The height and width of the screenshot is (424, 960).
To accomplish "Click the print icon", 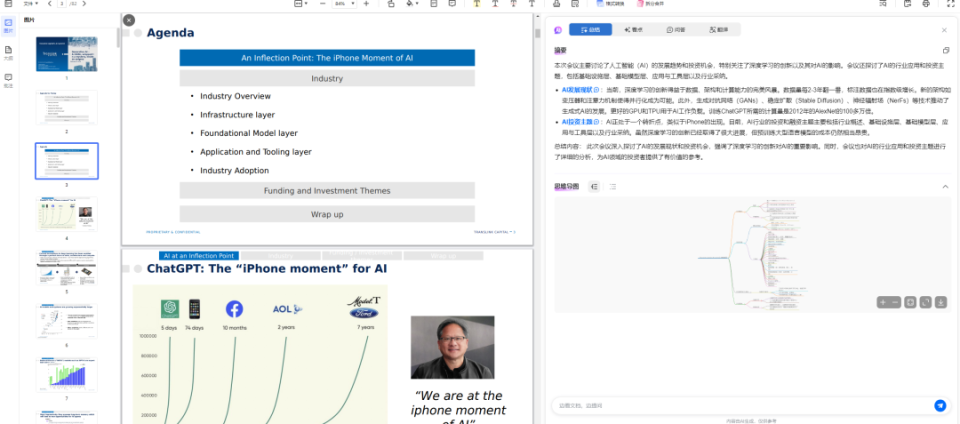I will 926,4.
